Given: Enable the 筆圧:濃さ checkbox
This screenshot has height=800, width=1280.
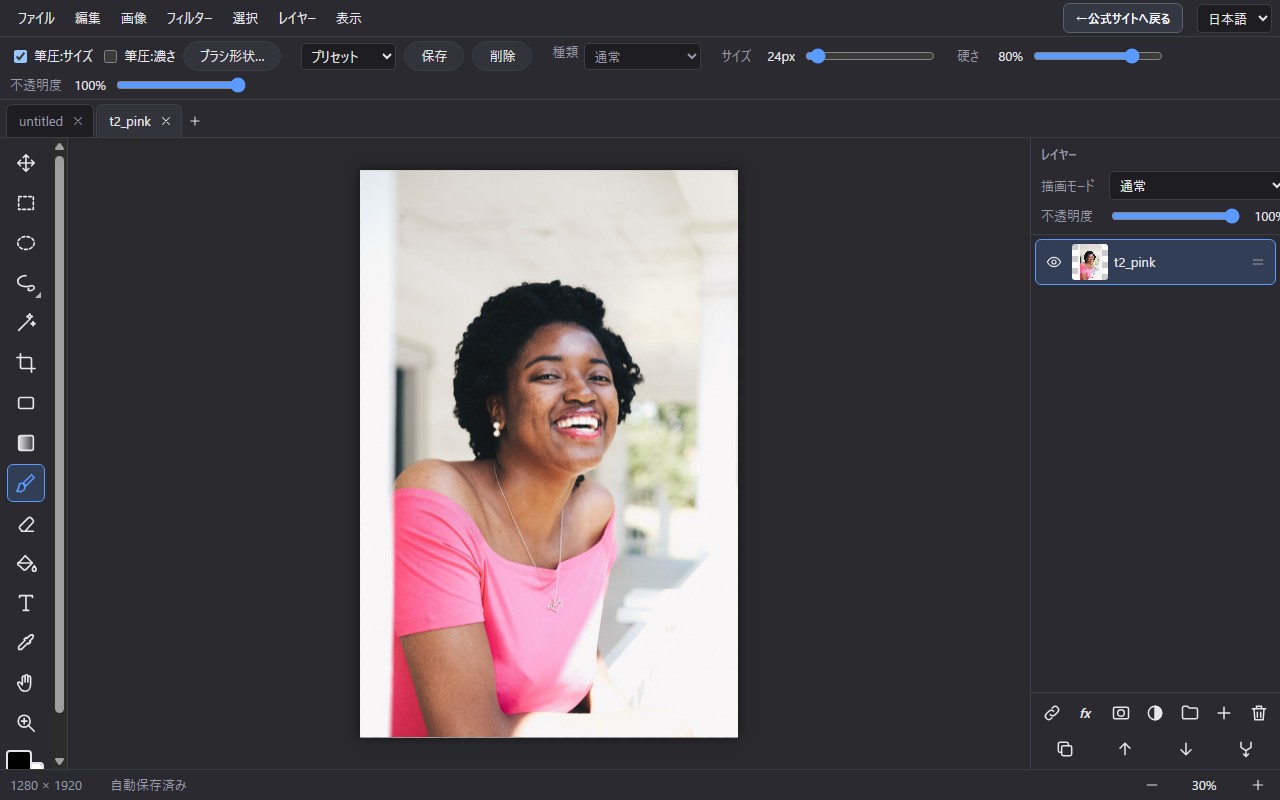Looking at the screenshot, I should point(111,56).
